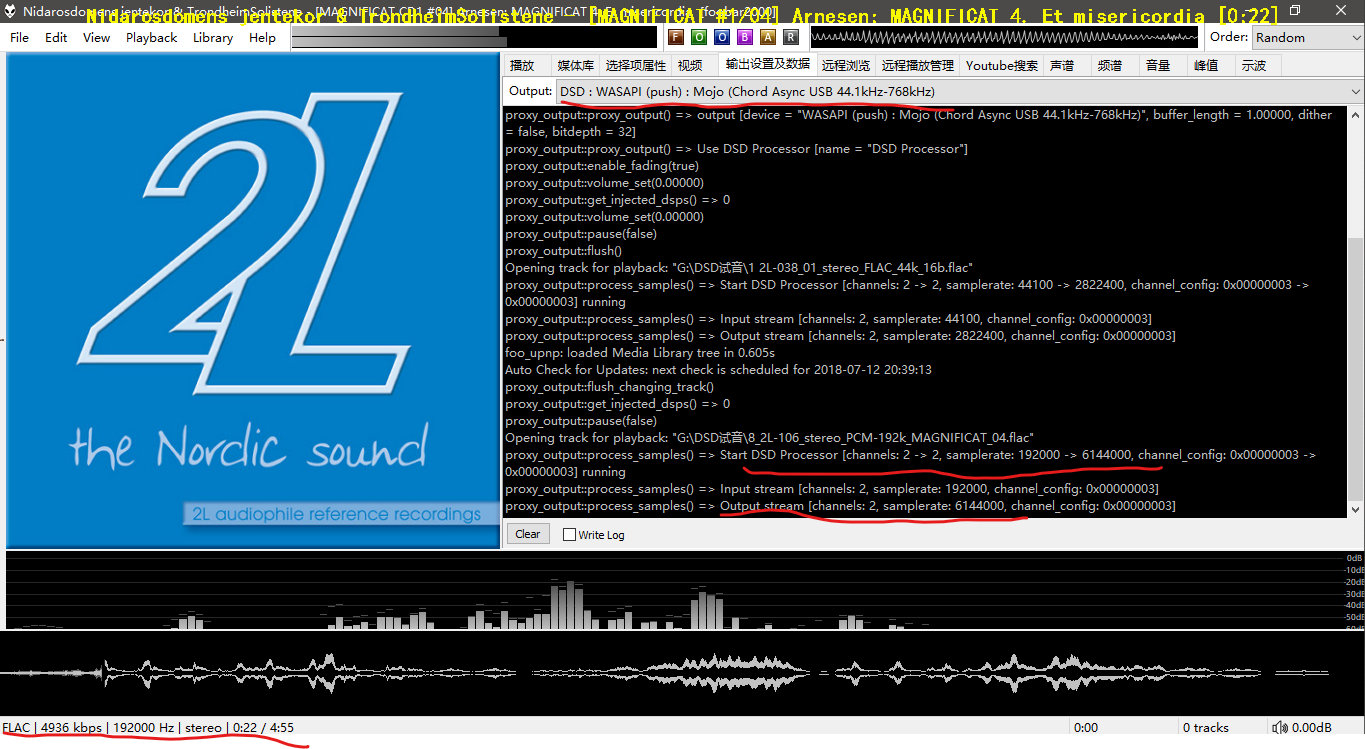Seek within the waveform seekbar
This screenshot has height=749, width=1365.
click(x=680, y=671)
